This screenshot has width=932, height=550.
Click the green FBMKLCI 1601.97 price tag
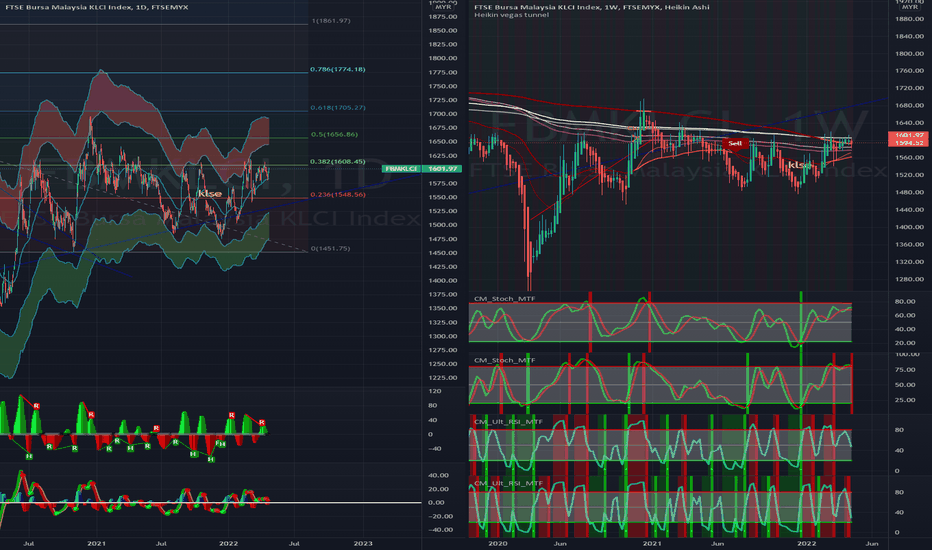click(421, 169)
